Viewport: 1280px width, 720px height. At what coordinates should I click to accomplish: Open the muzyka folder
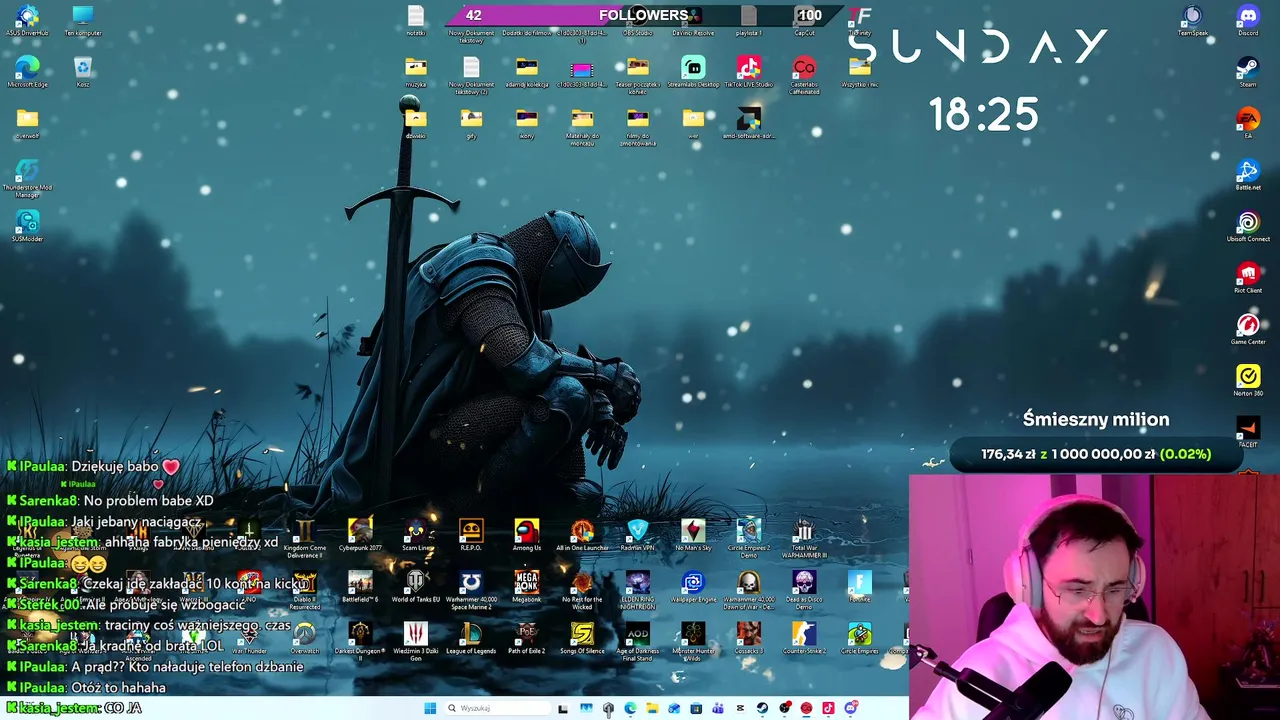coord(415,72)
